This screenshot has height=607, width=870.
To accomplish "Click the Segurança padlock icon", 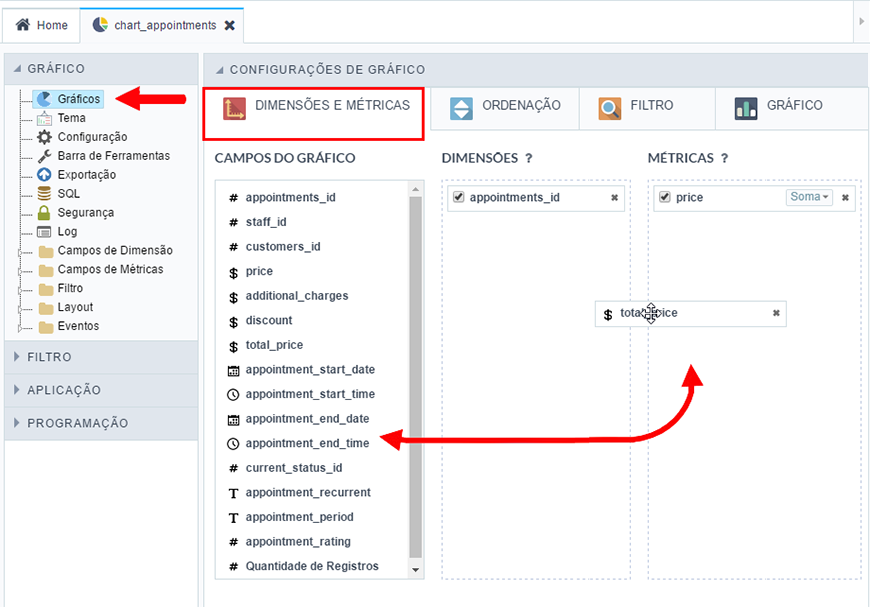I will click(x=44, y=213).
